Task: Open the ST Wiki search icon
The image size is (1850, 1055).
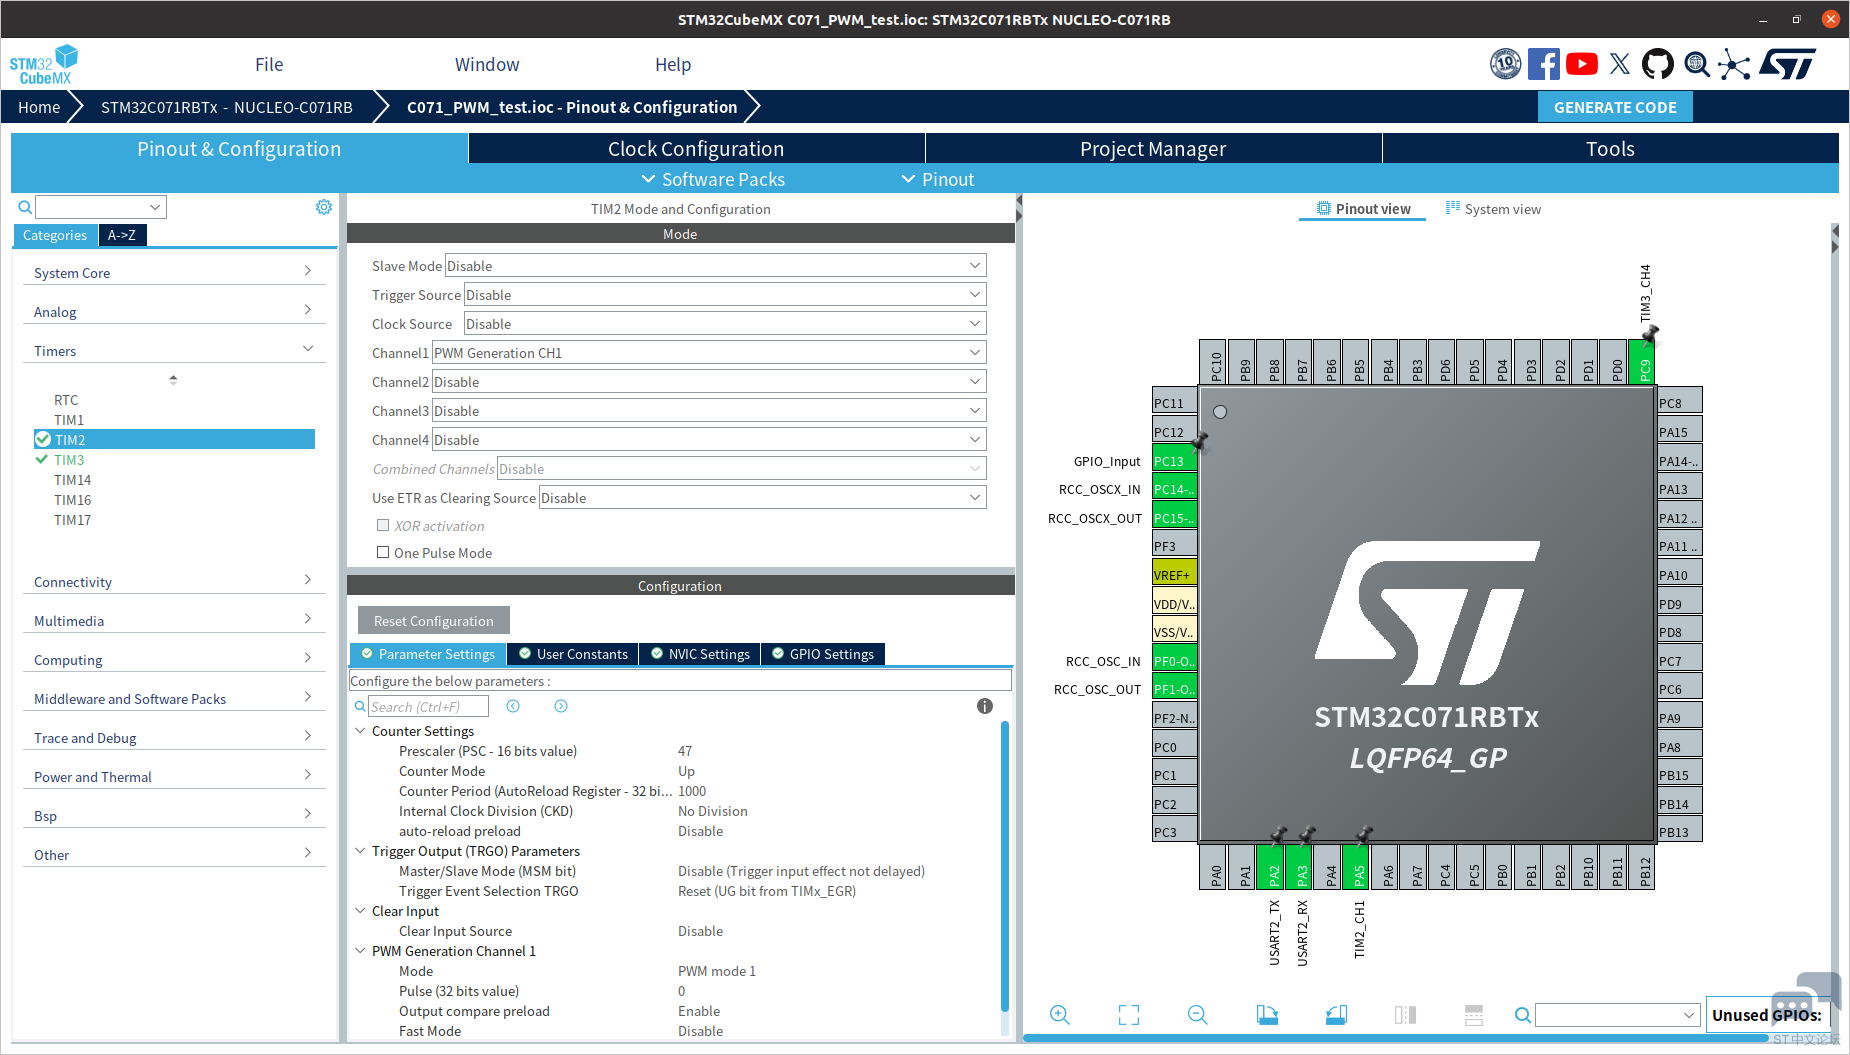Action: 1697,64
